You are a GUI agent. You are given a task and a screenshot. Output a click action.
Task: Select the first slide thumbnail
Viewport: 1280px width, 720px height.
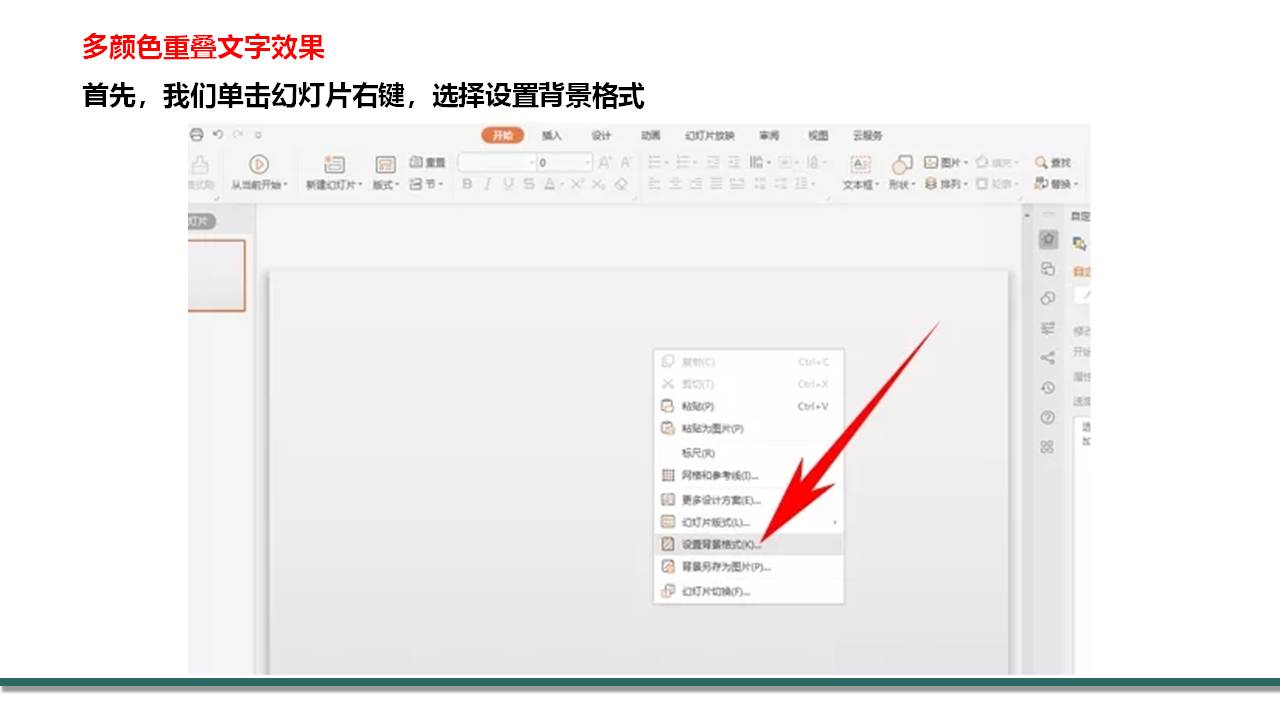click(216, 275)
